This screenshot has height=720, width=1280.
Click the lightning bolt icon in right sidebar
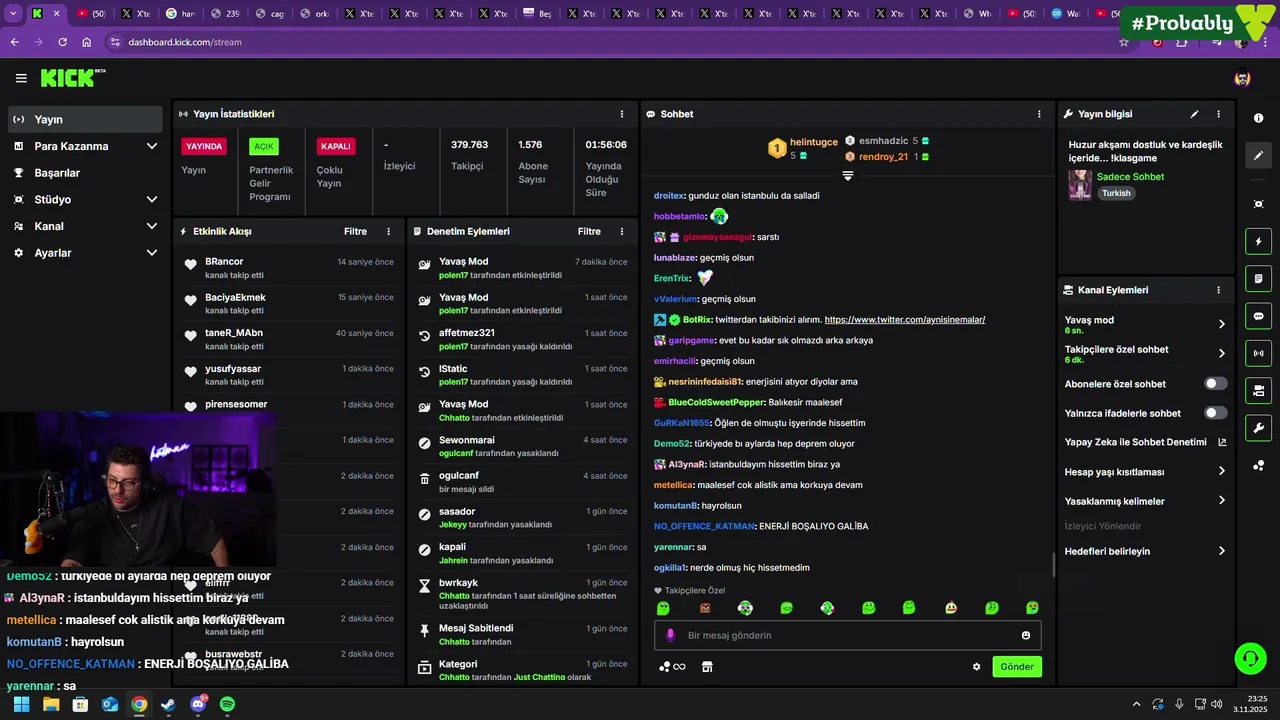coord(1258,241)
